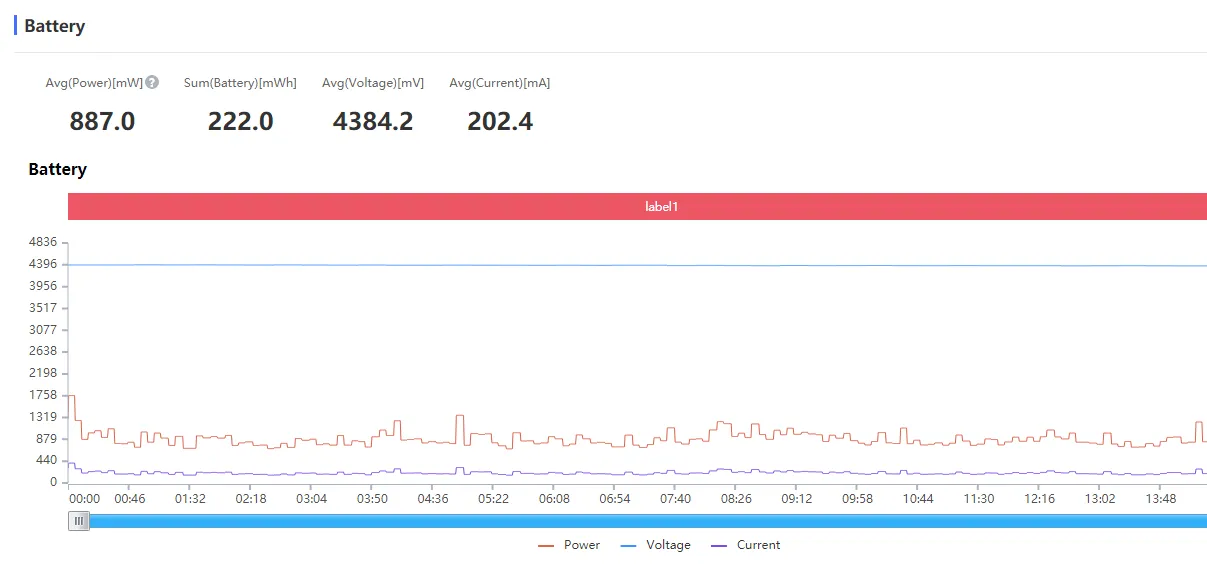Click the timeline zoom slider handle
Viewport: 1207px width, 571px height.
(x=78, y=520)
